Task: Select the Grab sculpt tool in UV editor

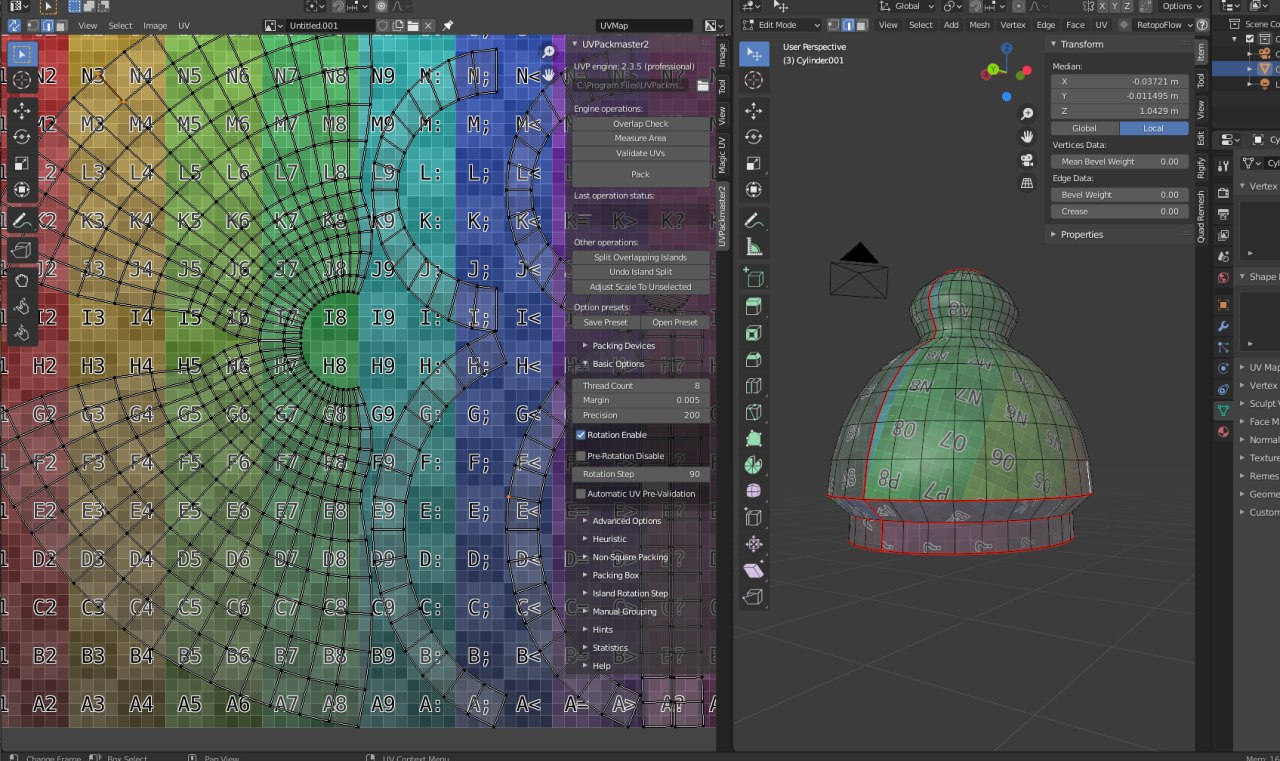Action: tap(23, 280)
